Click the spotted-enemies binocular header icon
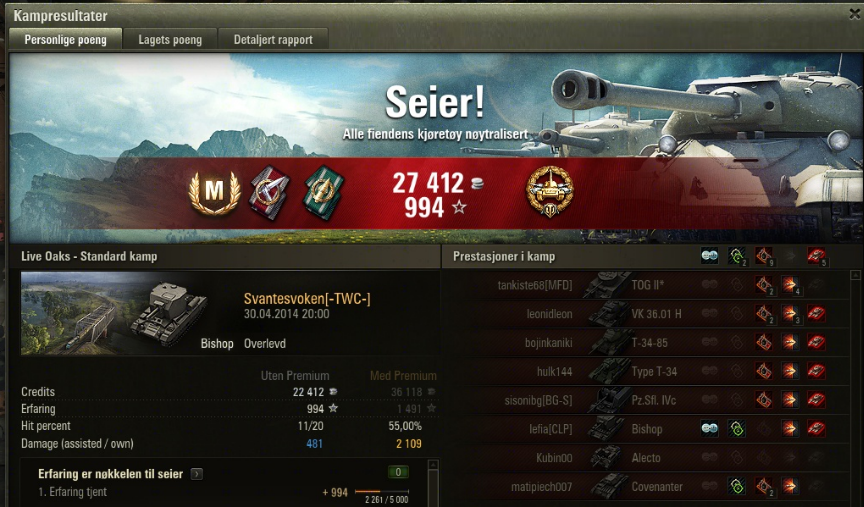 pyautogui.click(x=709, y=256)
